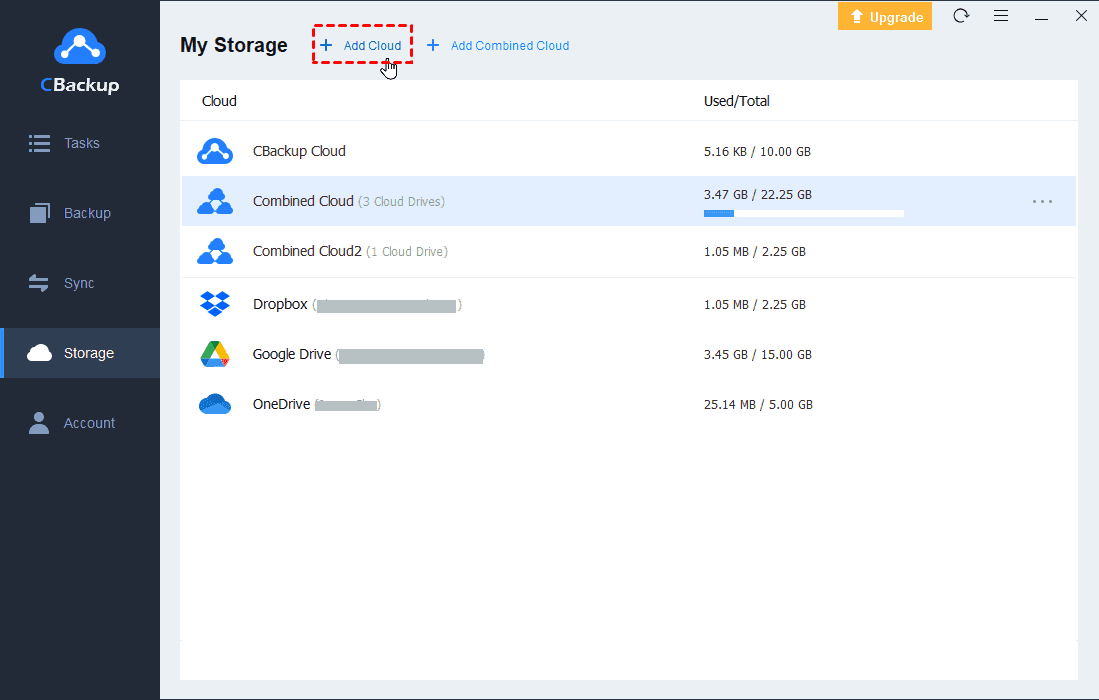Open the Sync section

point(78,283)
